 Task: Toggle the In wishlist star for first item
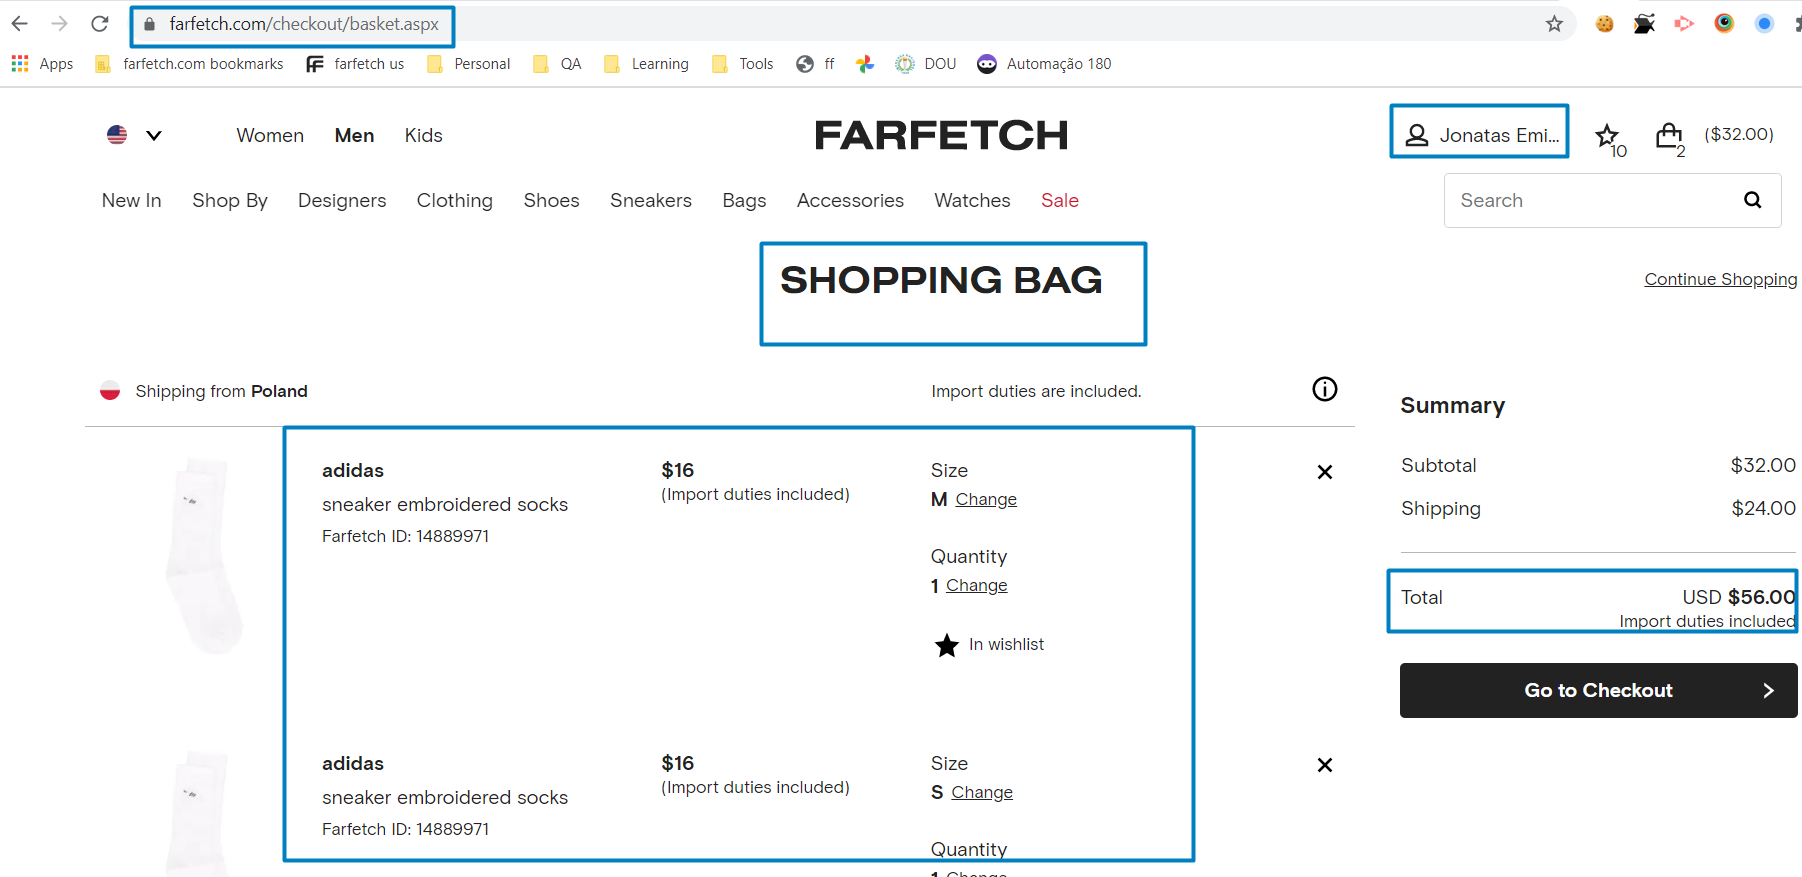947,645
